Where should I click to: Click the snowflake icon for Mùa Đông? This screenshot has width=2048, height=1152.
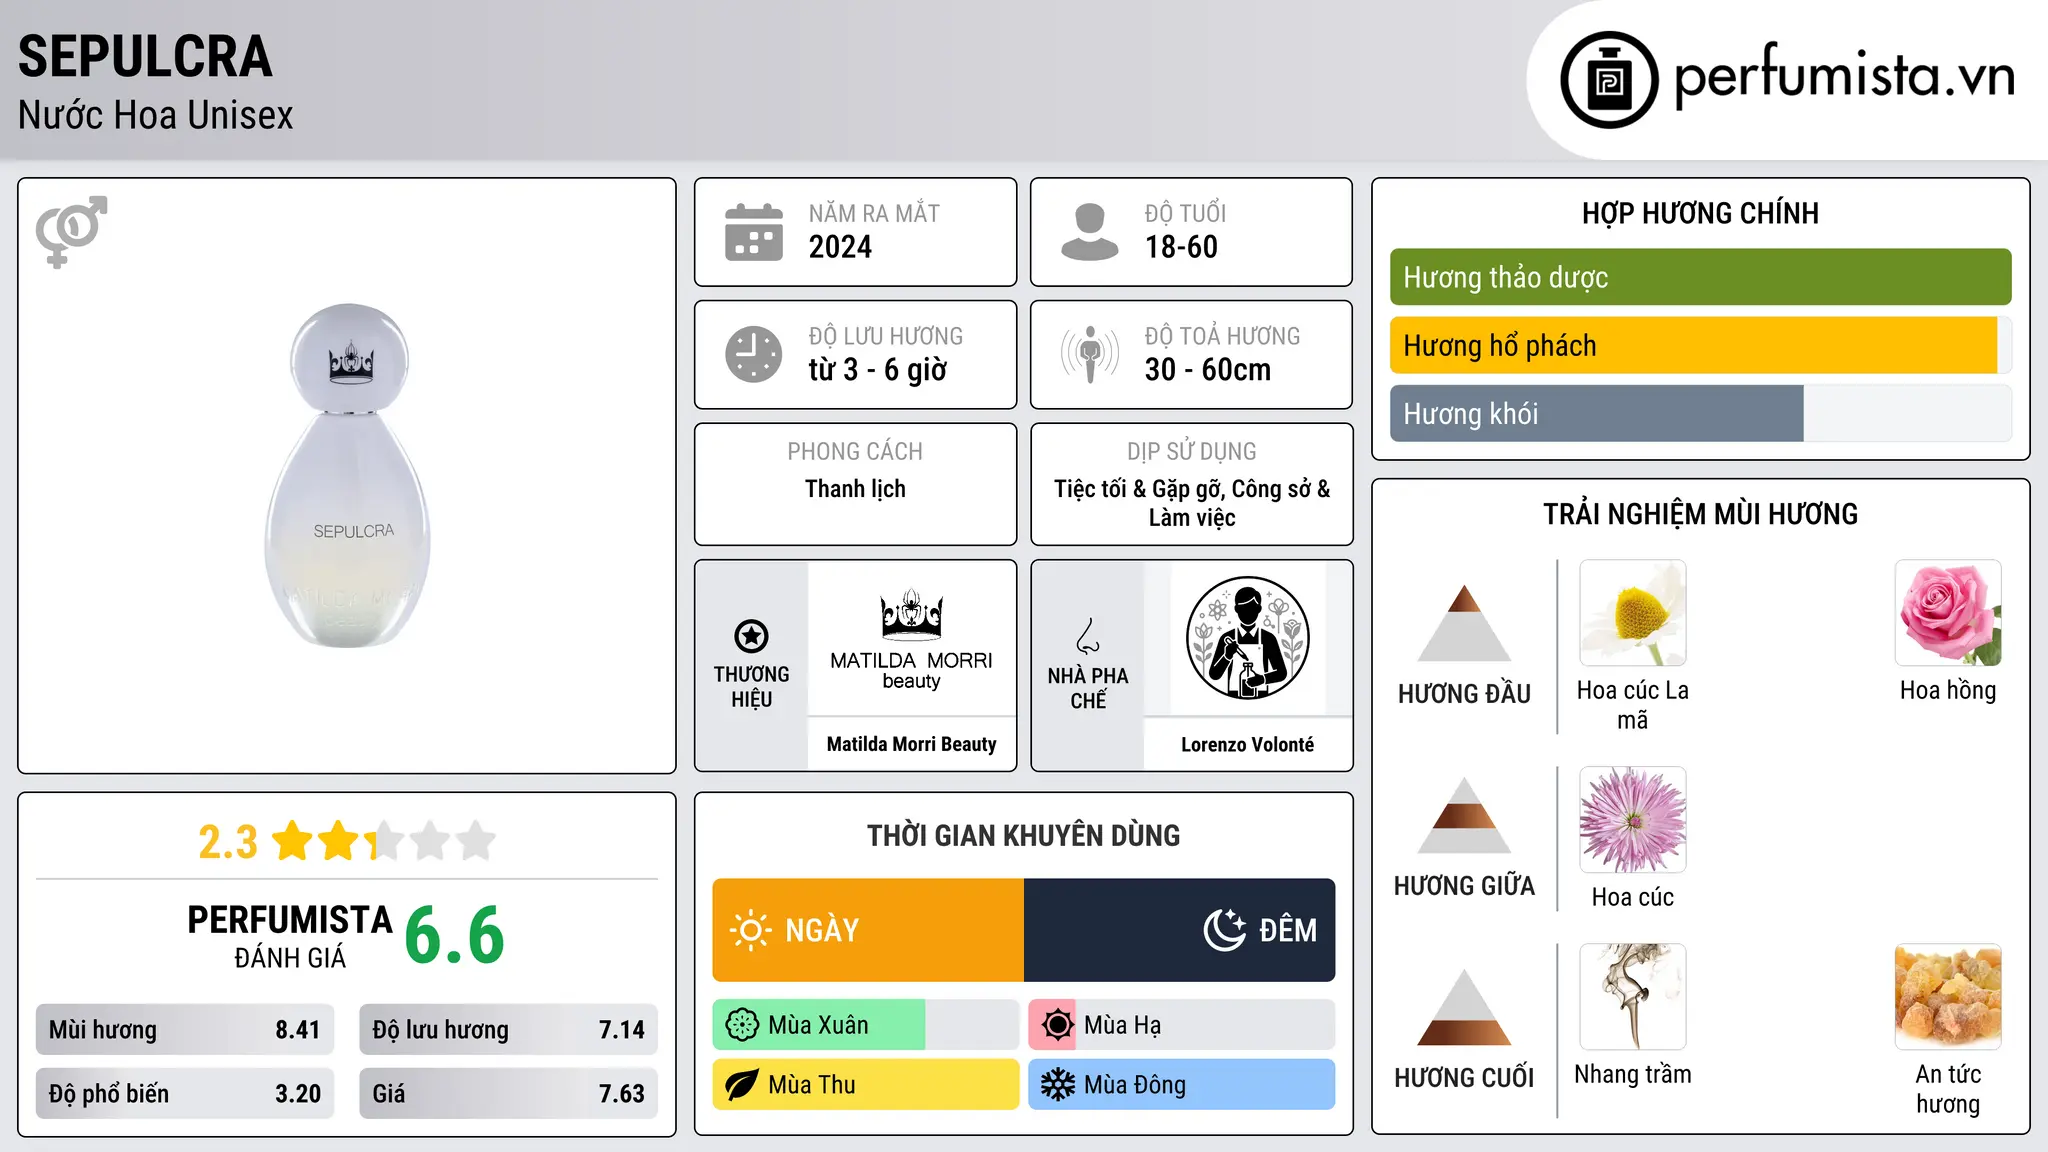[1057, 1085]
